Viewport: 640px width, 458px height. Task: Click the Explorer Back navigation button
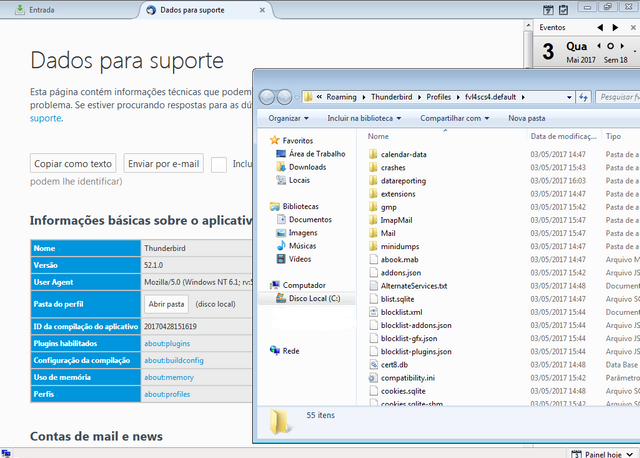click(267, 97)
